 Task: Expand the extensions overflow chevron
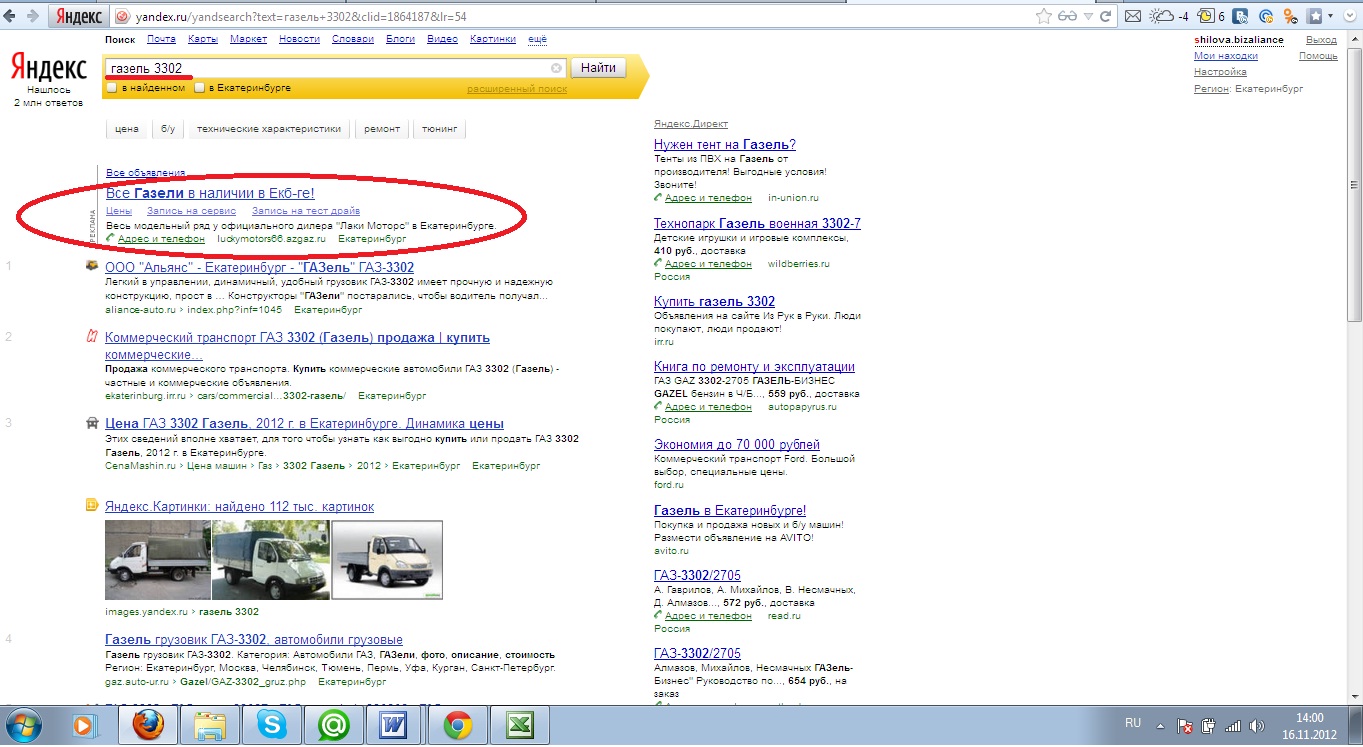point(1351,16)
